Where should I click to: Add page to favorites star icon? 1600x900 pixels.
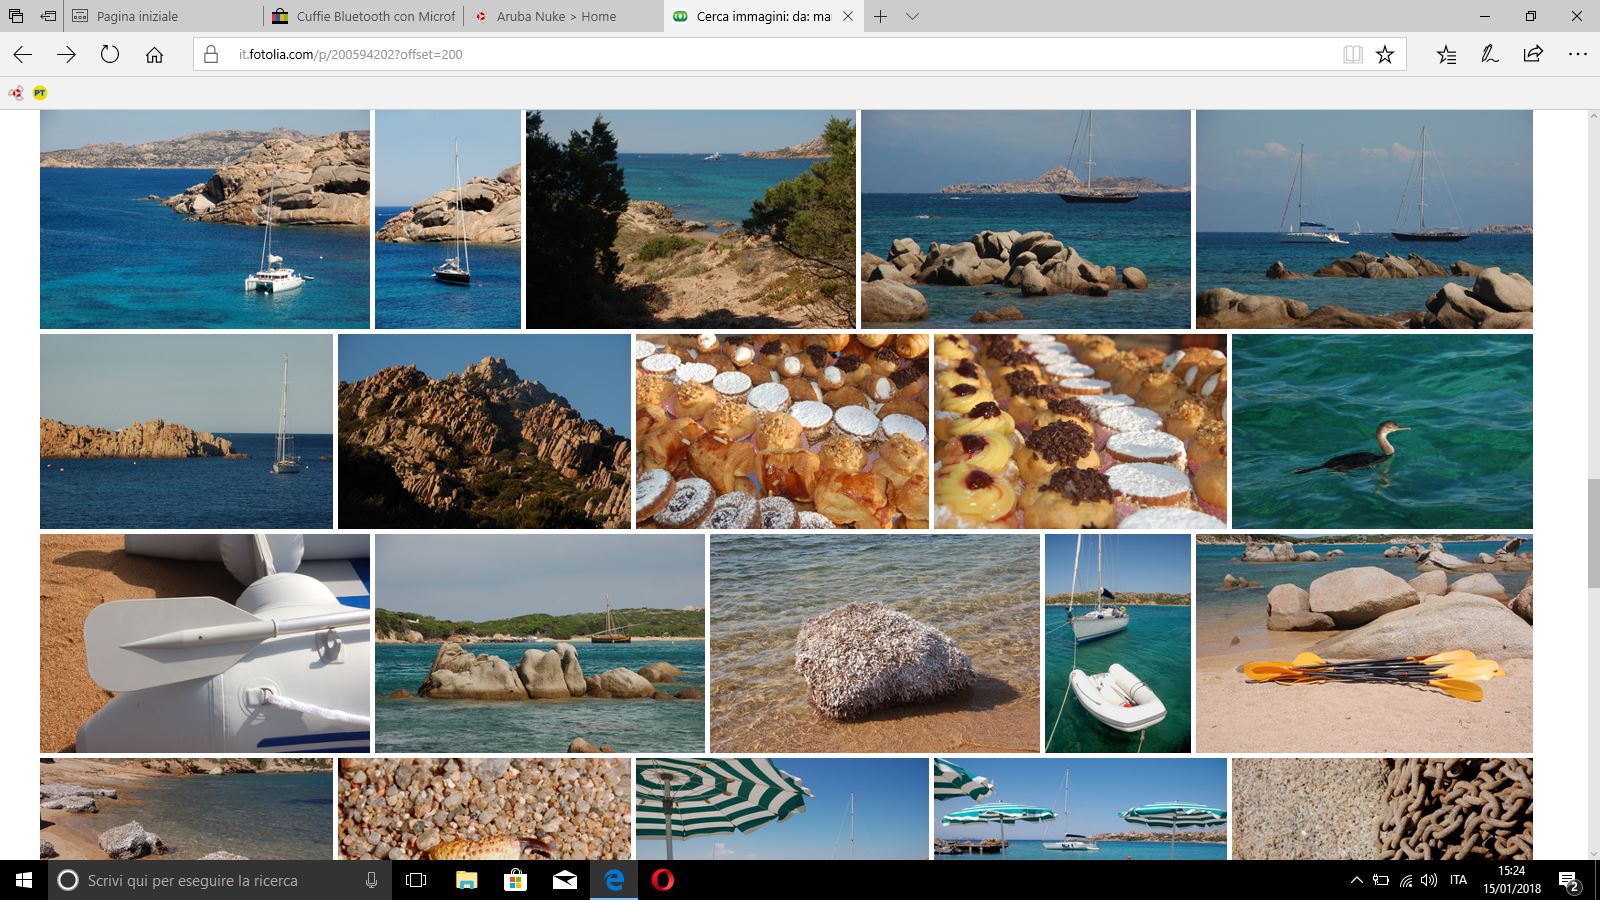(x=1385, y=55)
